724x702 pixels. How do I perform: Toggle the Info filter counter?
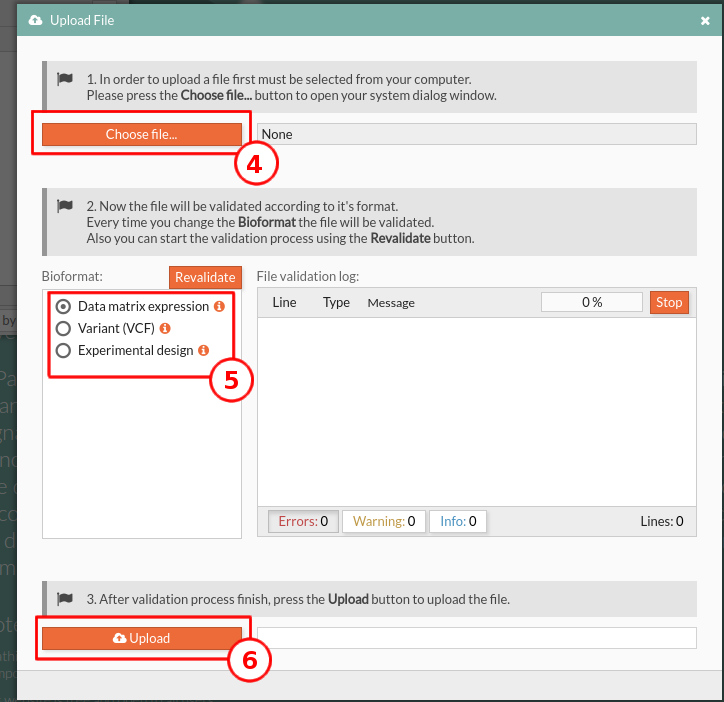pyautogui.click(x=458, y=521)
